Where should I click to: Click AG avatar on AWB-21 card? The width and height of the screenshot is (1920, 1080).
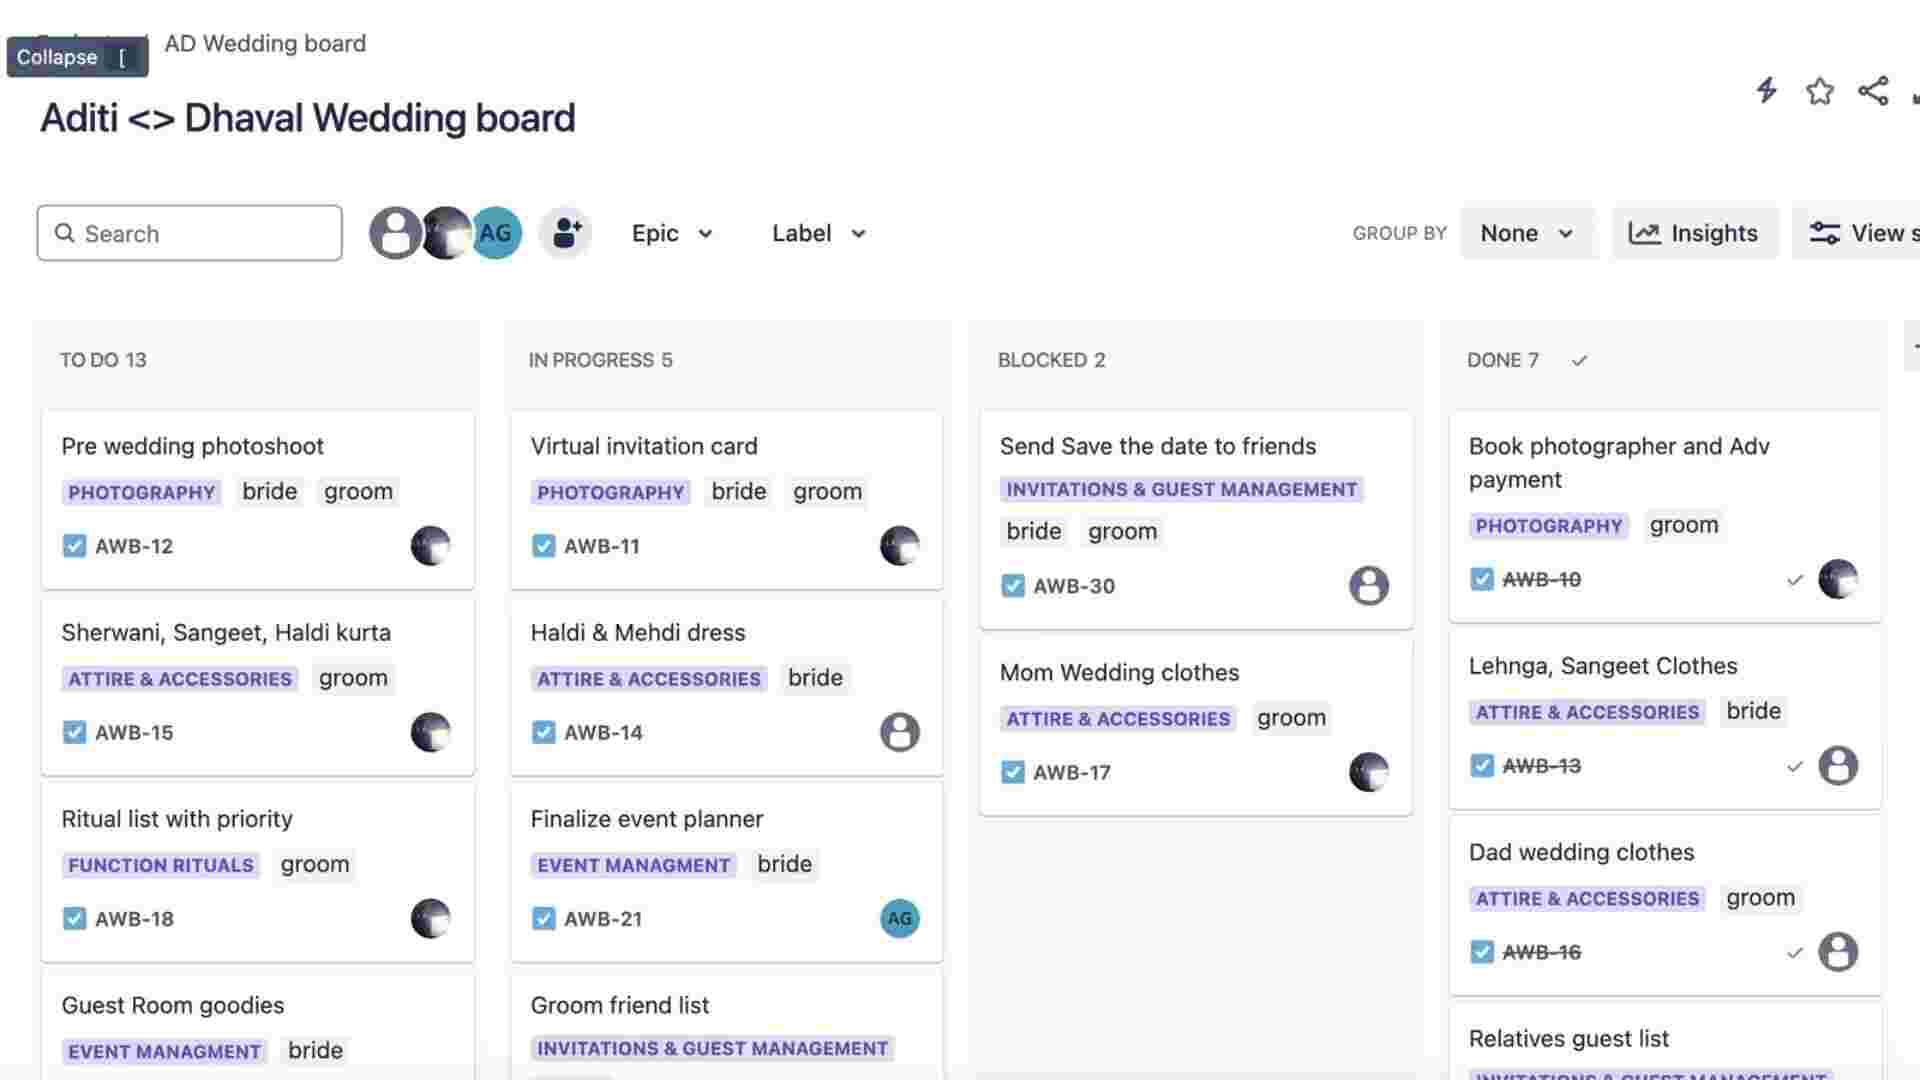tap(900, 918)
